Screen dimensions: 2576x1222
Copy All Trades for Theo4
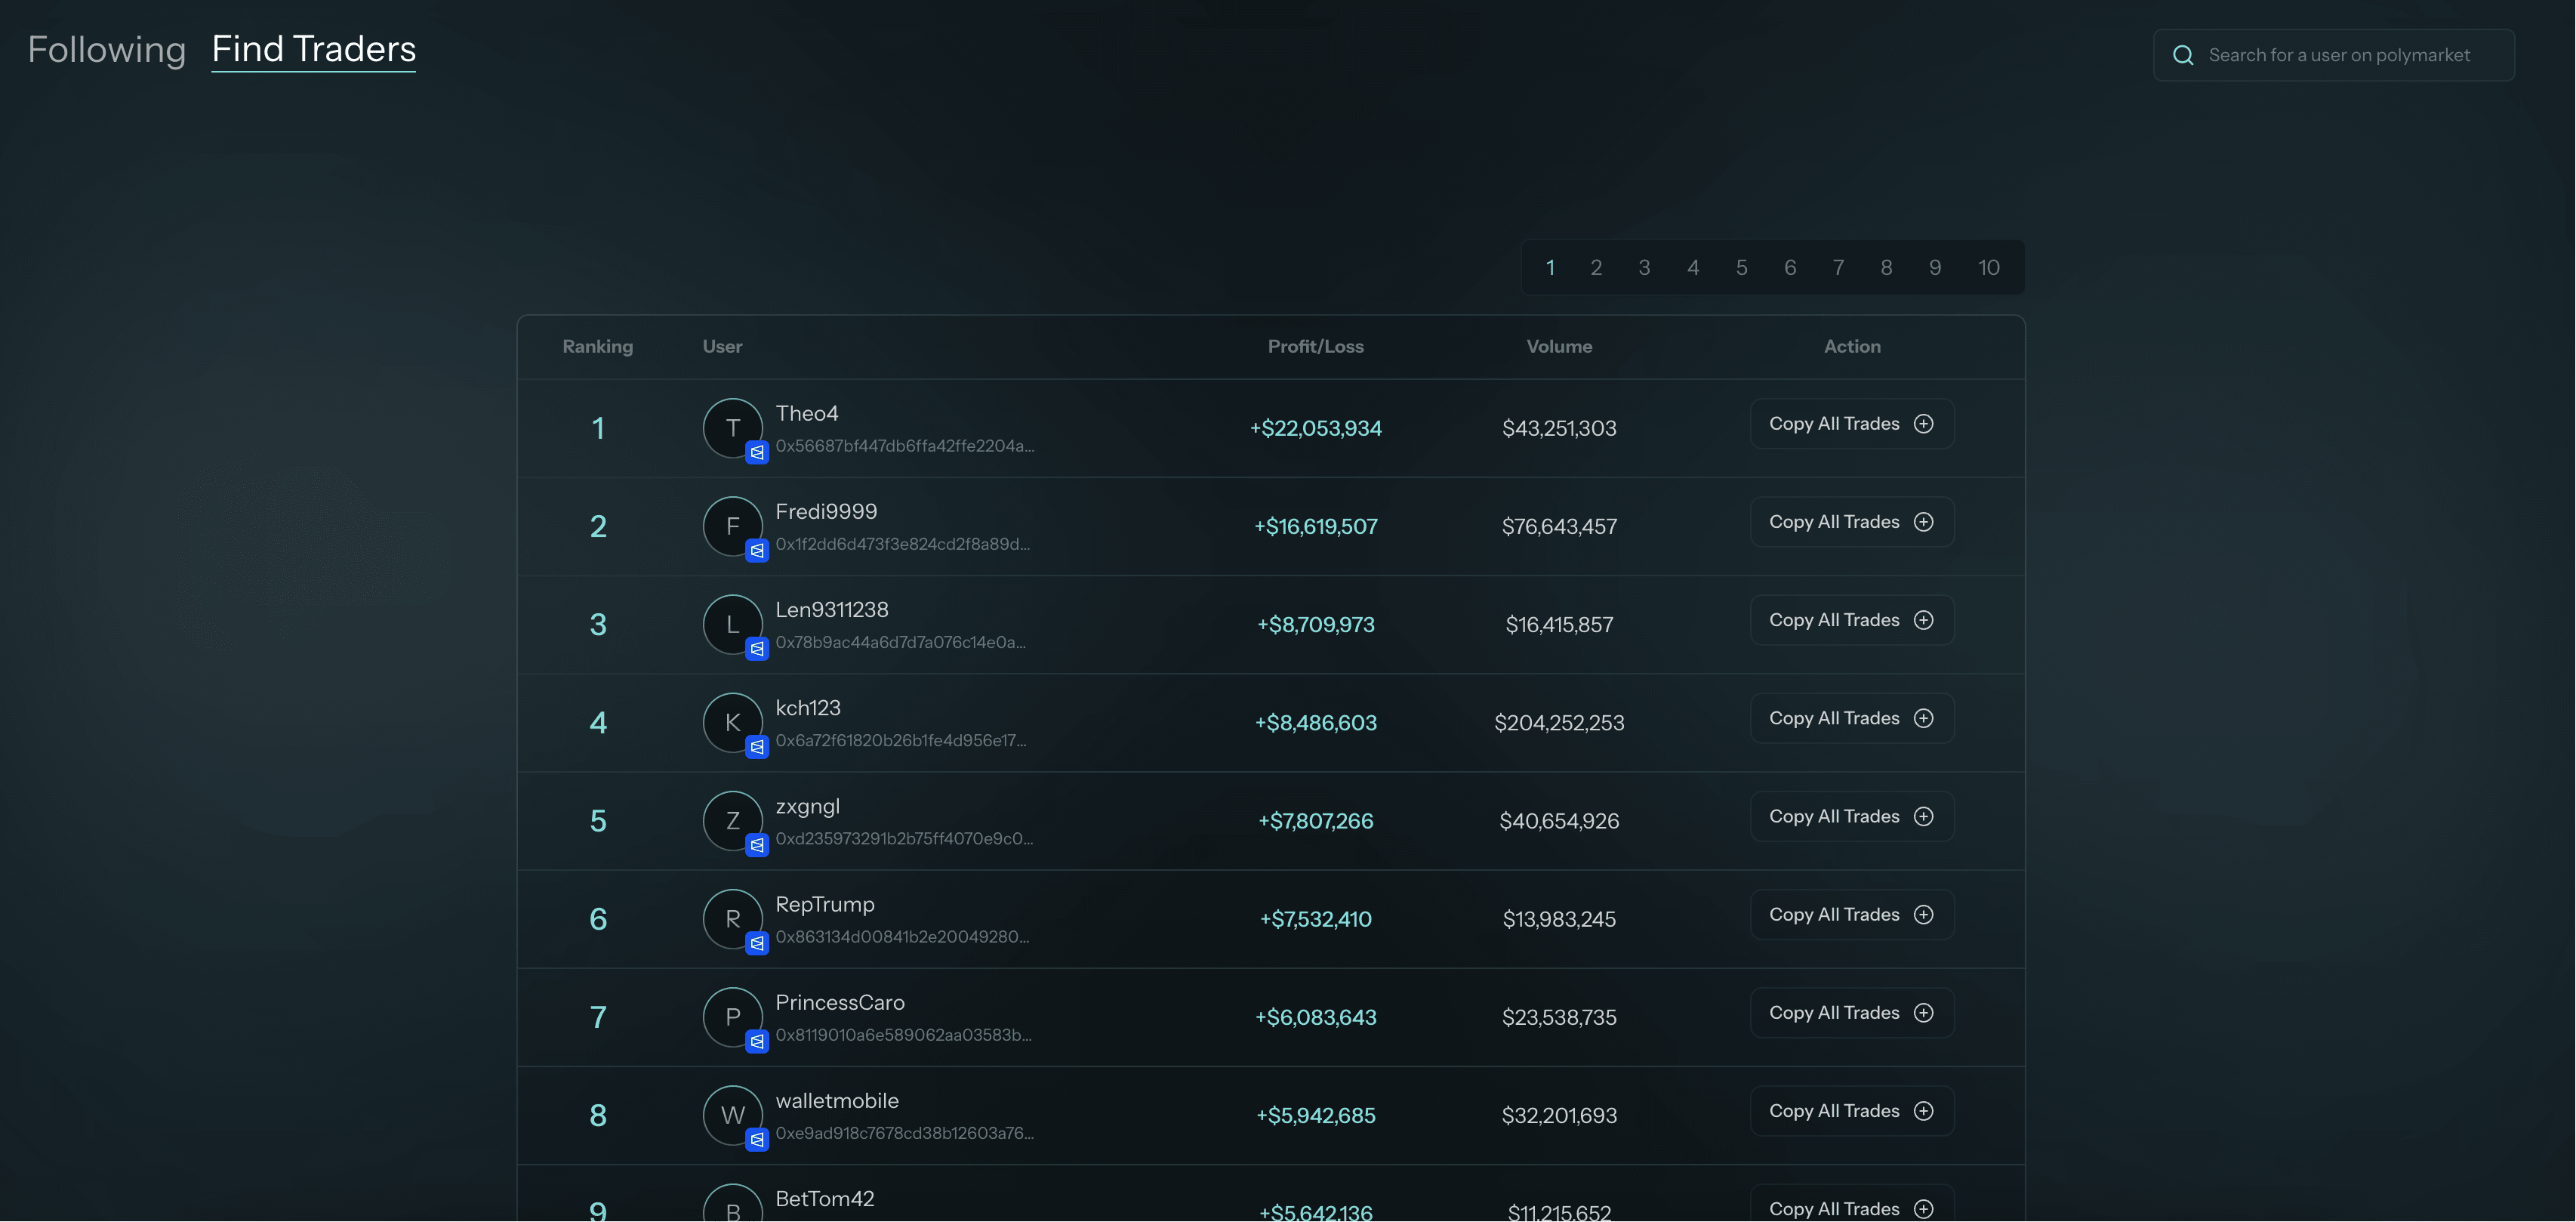tap(1851, 424)
